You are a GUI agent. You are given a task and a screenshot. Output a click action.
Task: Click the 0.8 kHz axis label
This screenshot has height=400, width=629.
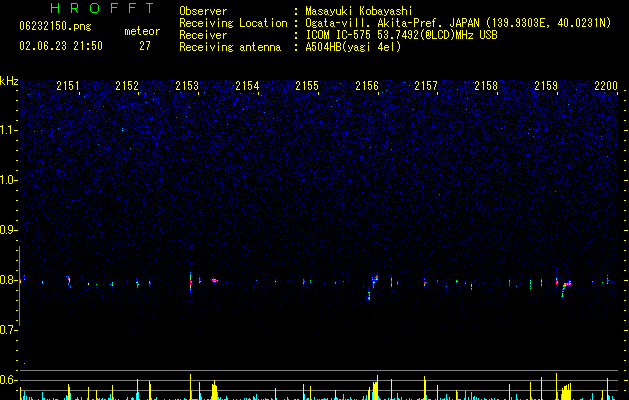click(8, 280)
